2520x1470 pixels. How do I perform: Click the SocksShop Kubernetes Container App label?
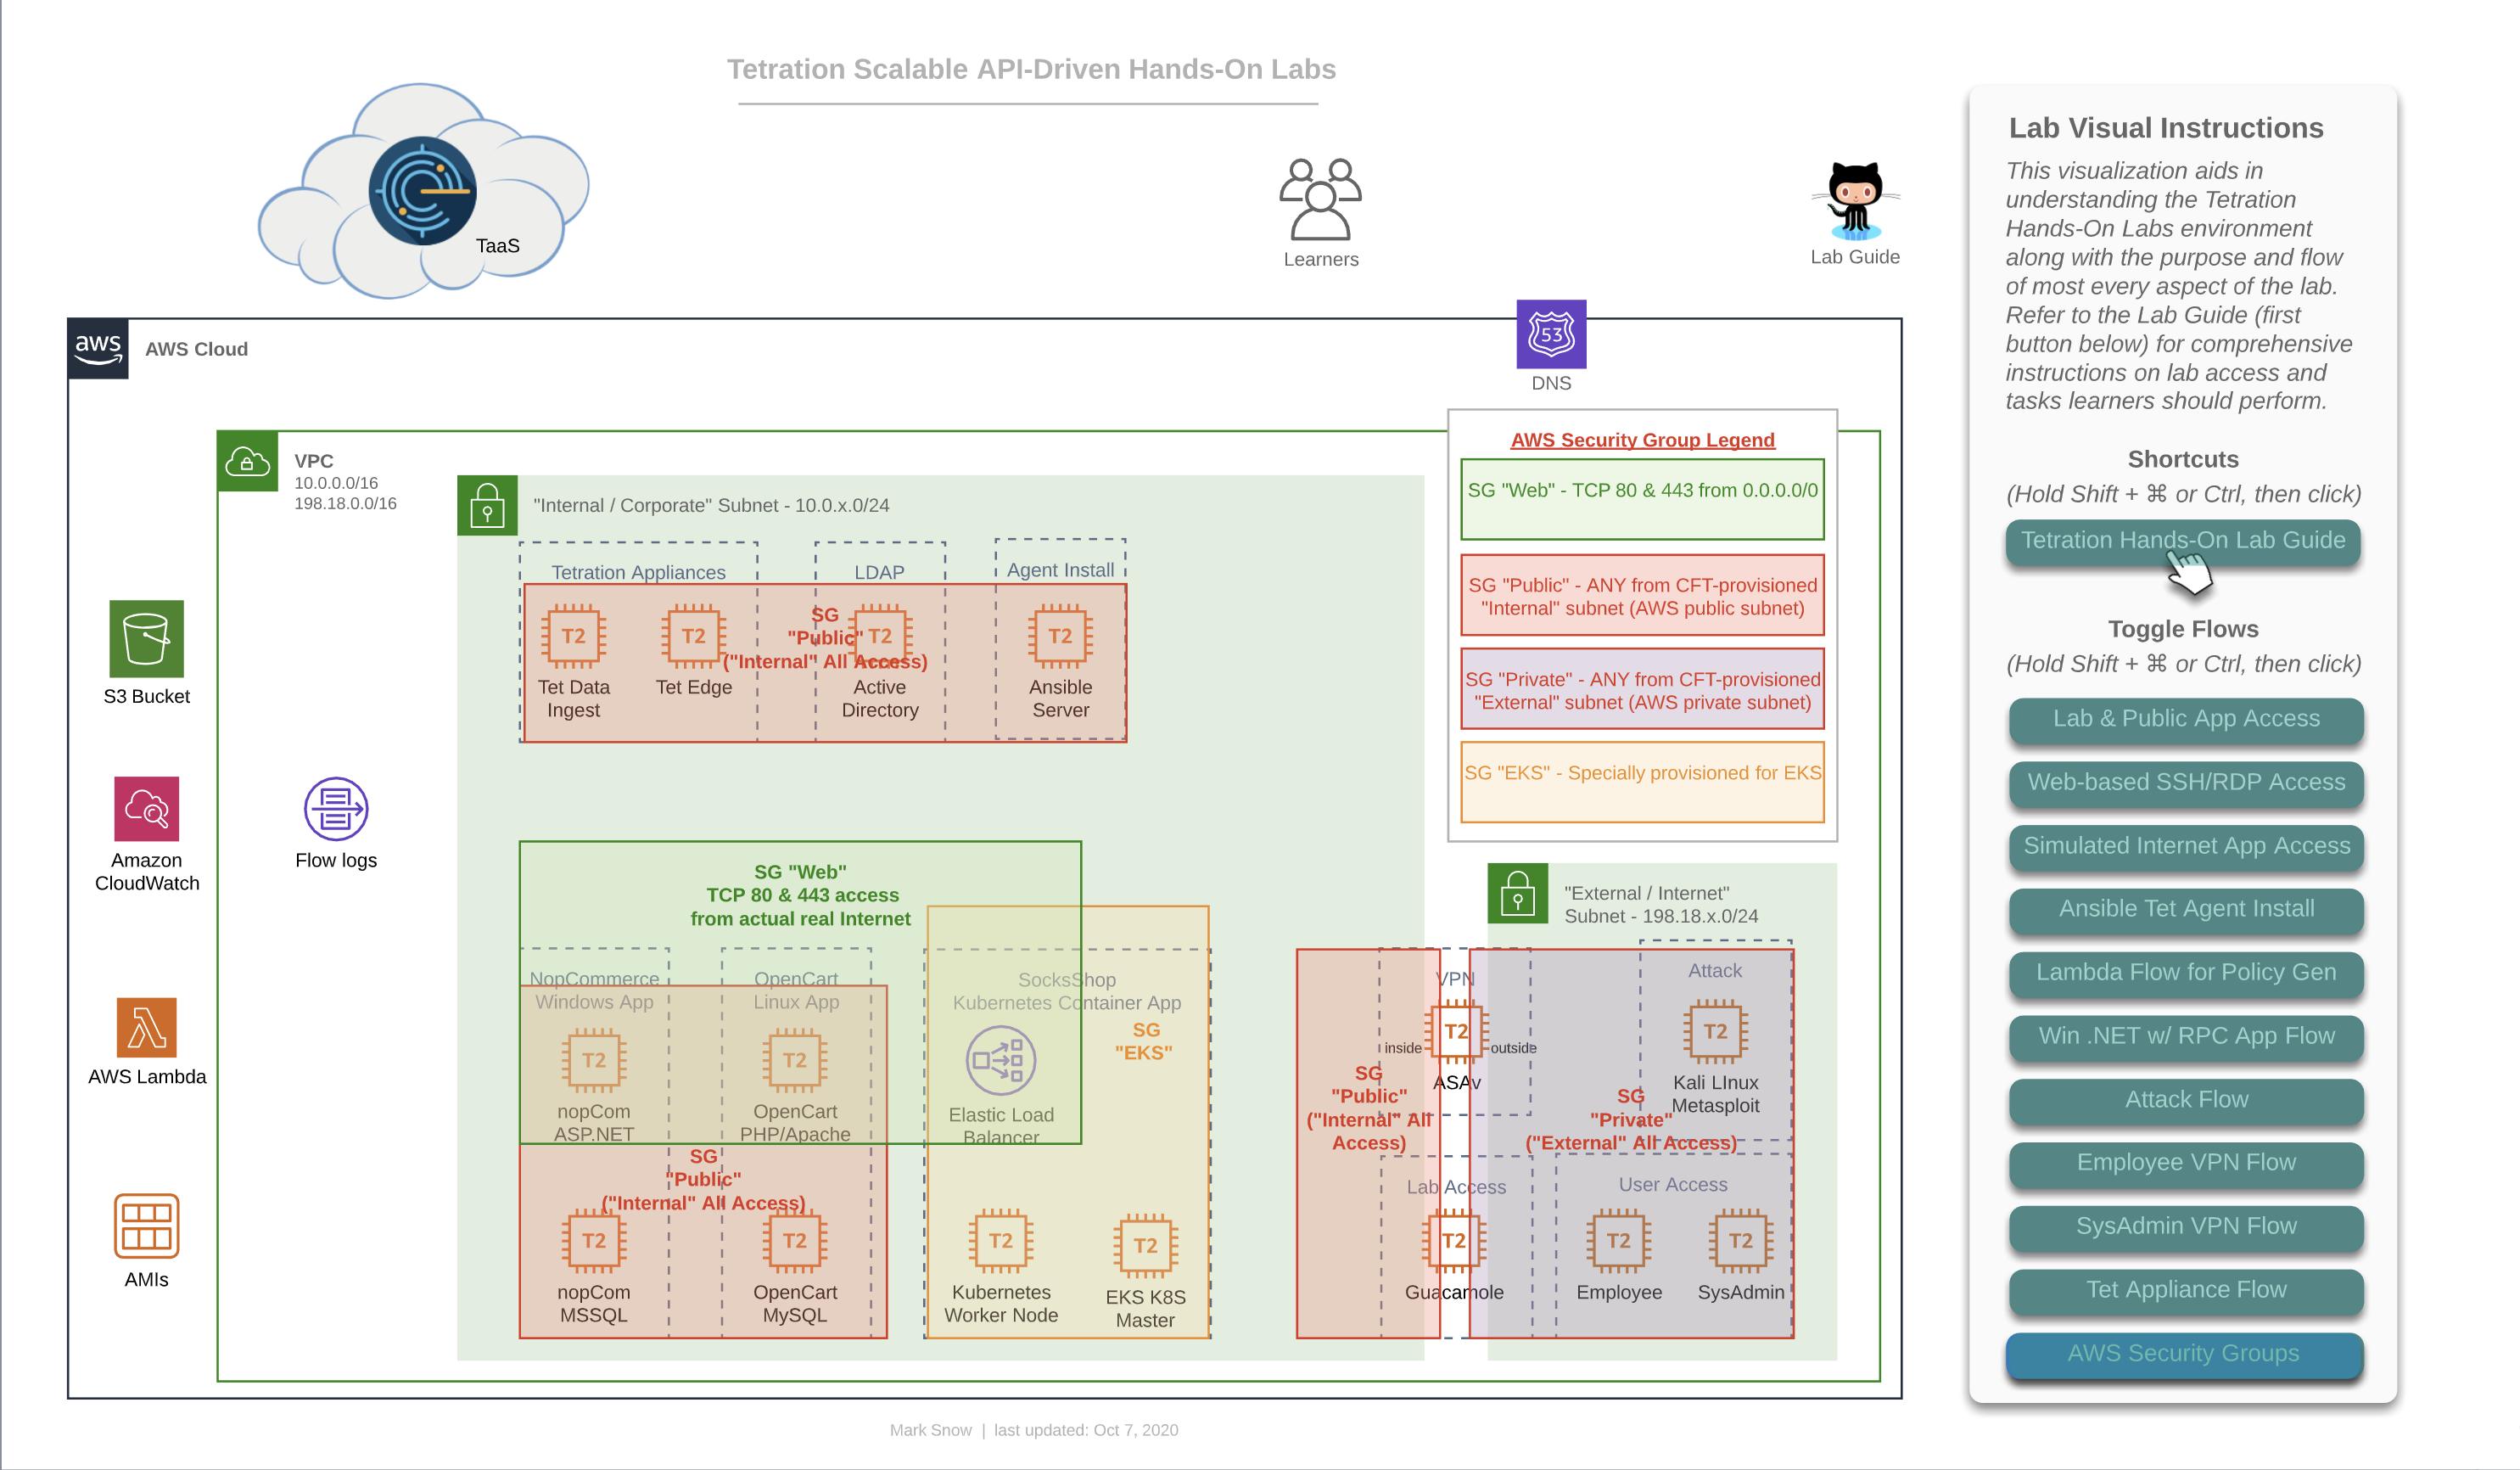[x=1066, y=991]
